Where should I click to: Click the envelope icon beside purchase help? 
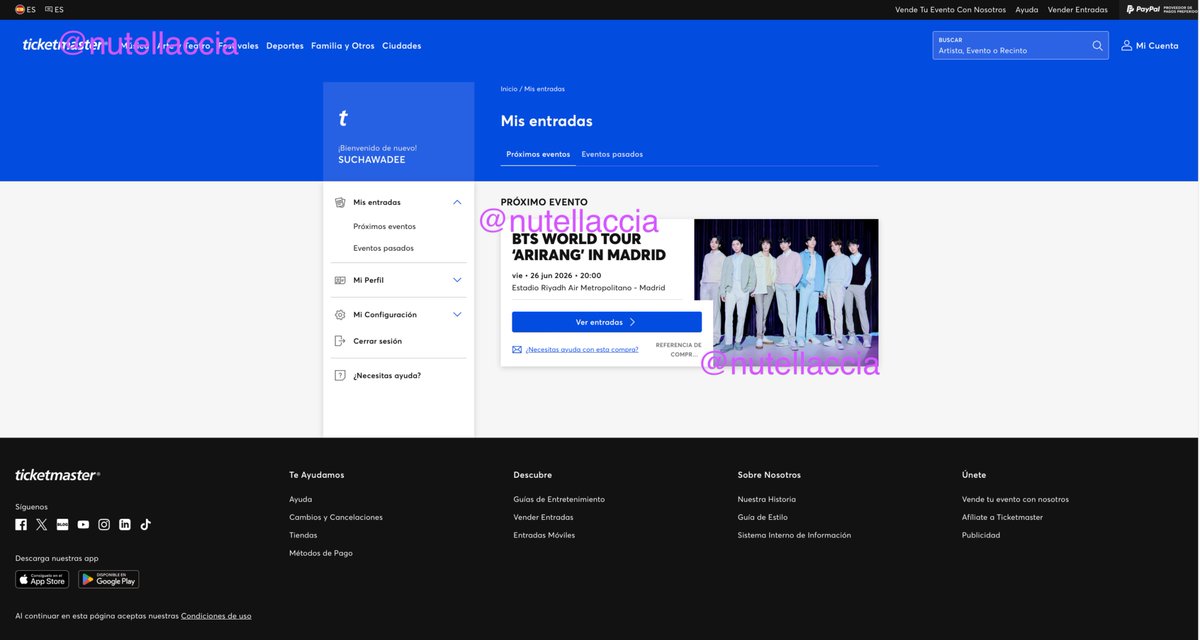pyautogui.click(x=517, y=350)
